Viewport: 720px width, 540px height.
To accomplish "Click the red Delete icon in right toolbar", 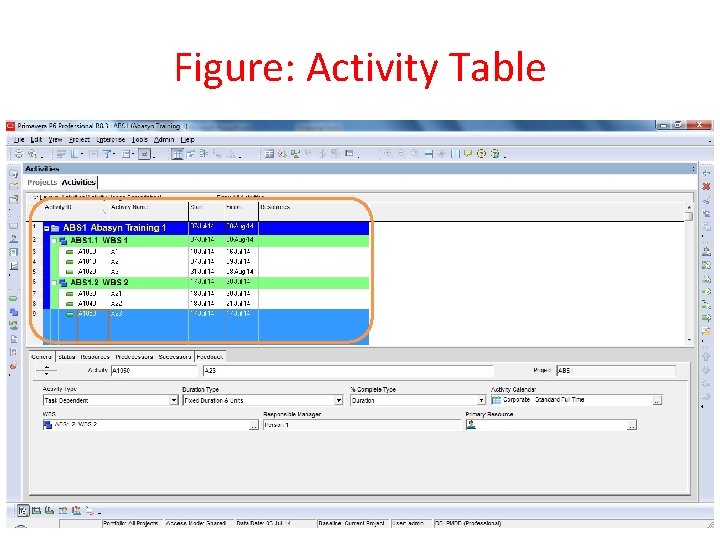I will [x=706, y=186].
